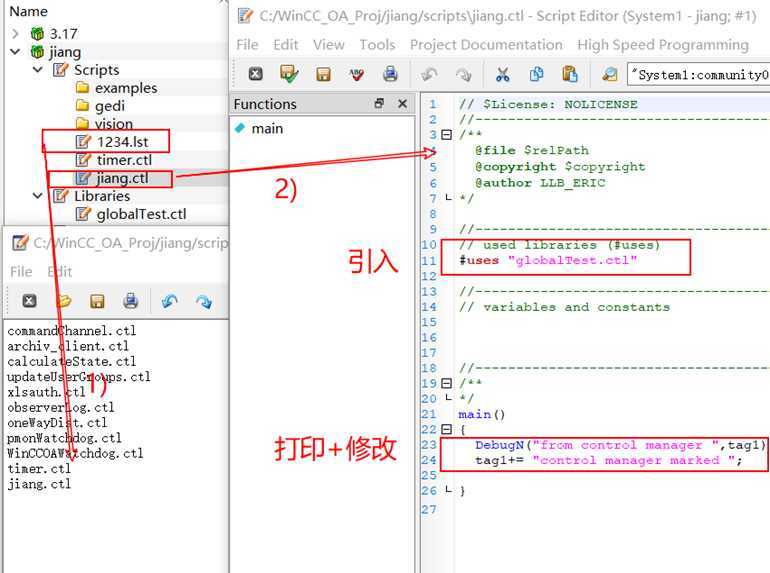Click jiang.ctl line in list file
The image size is (770, 573).
click(x=39, y=484)
